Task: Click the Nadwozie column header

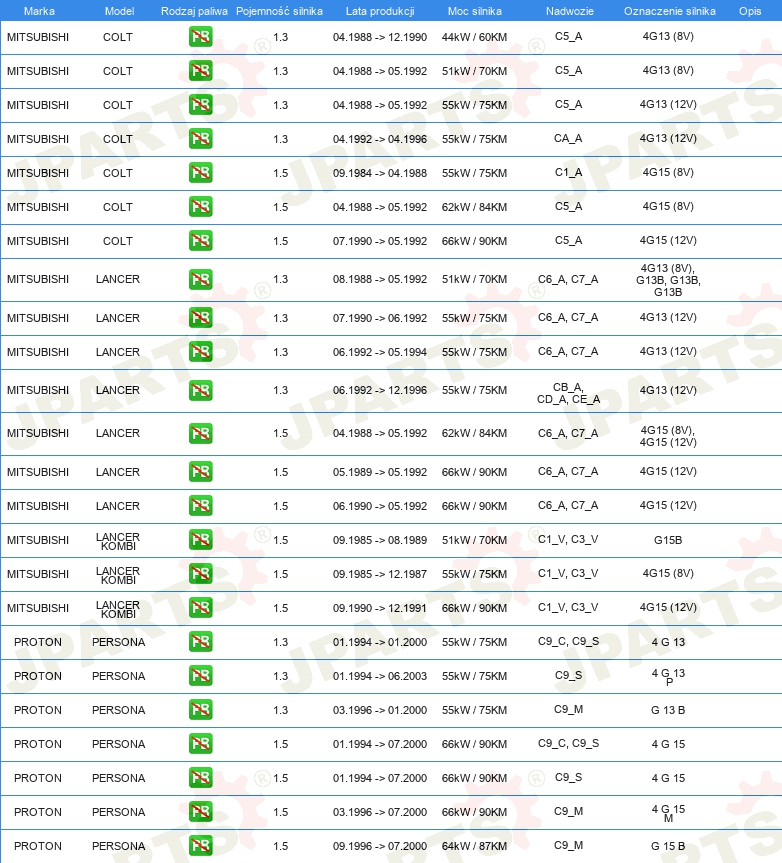Action: (570, 11)
